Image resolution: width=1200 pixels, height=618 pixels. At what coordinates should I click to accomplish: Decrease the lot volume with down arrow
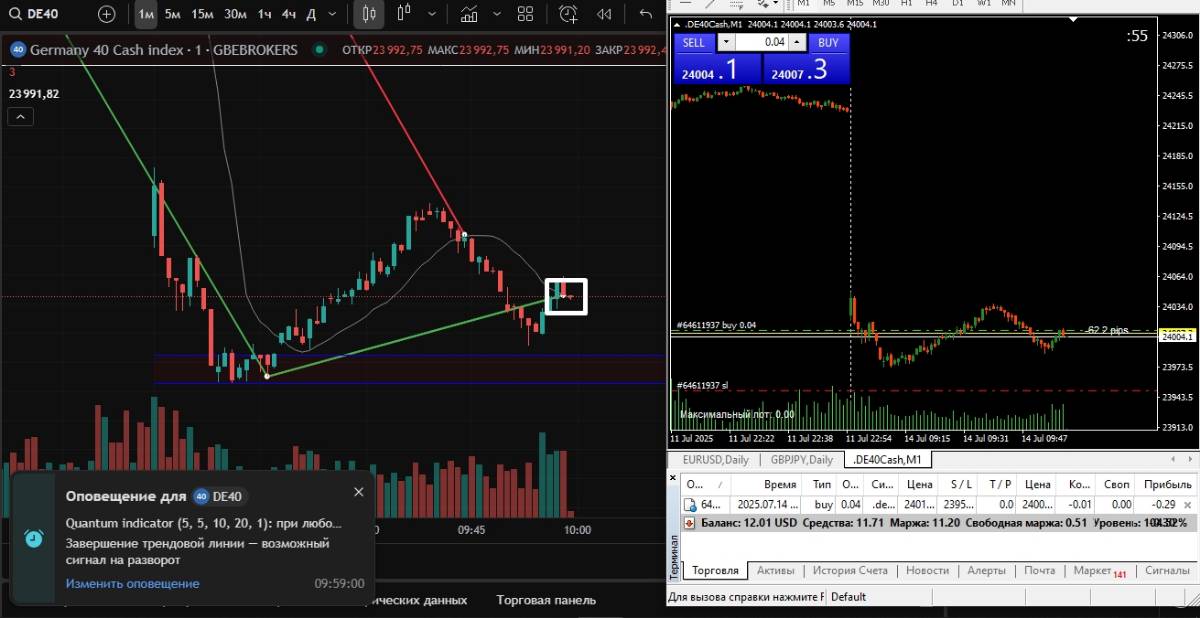727,42
